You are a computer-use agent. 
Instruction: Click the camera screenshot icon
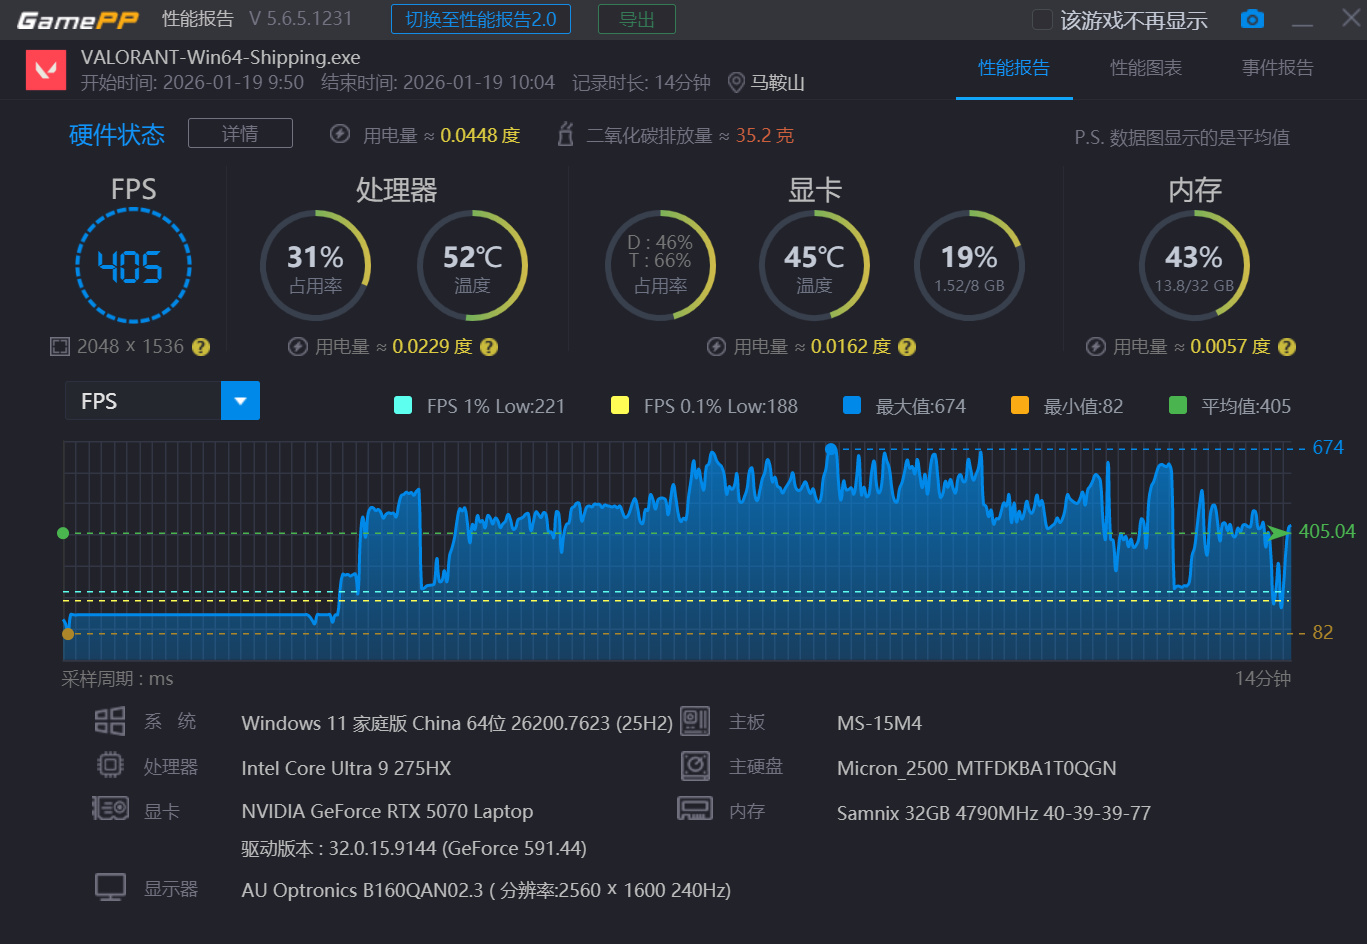click(x=1252, y=19)
